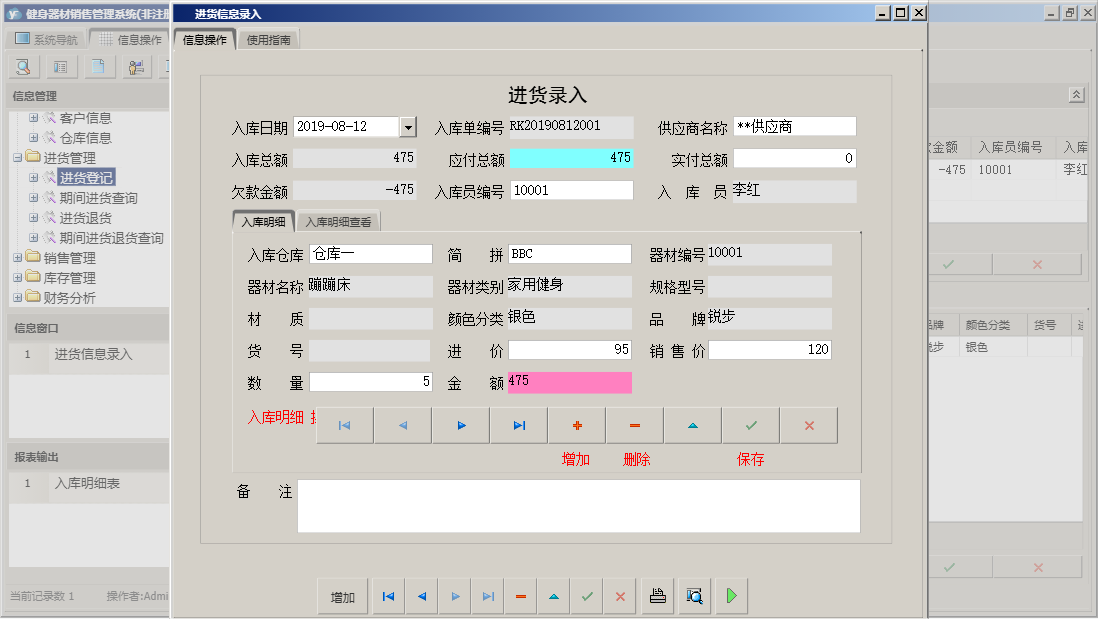Save the detail record with the green checkmark icon
1098x624 pixels.
pyautogui.click(x=750, y=424)
